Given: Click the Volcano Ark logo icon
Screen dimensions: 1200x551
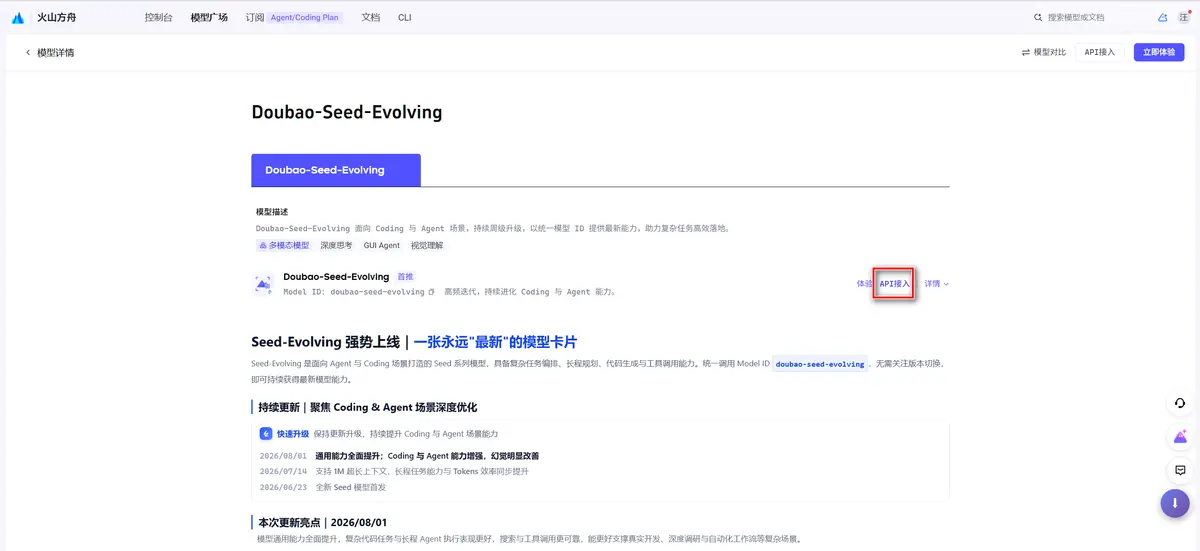Looking at the screenshot, I should [18, 17].
